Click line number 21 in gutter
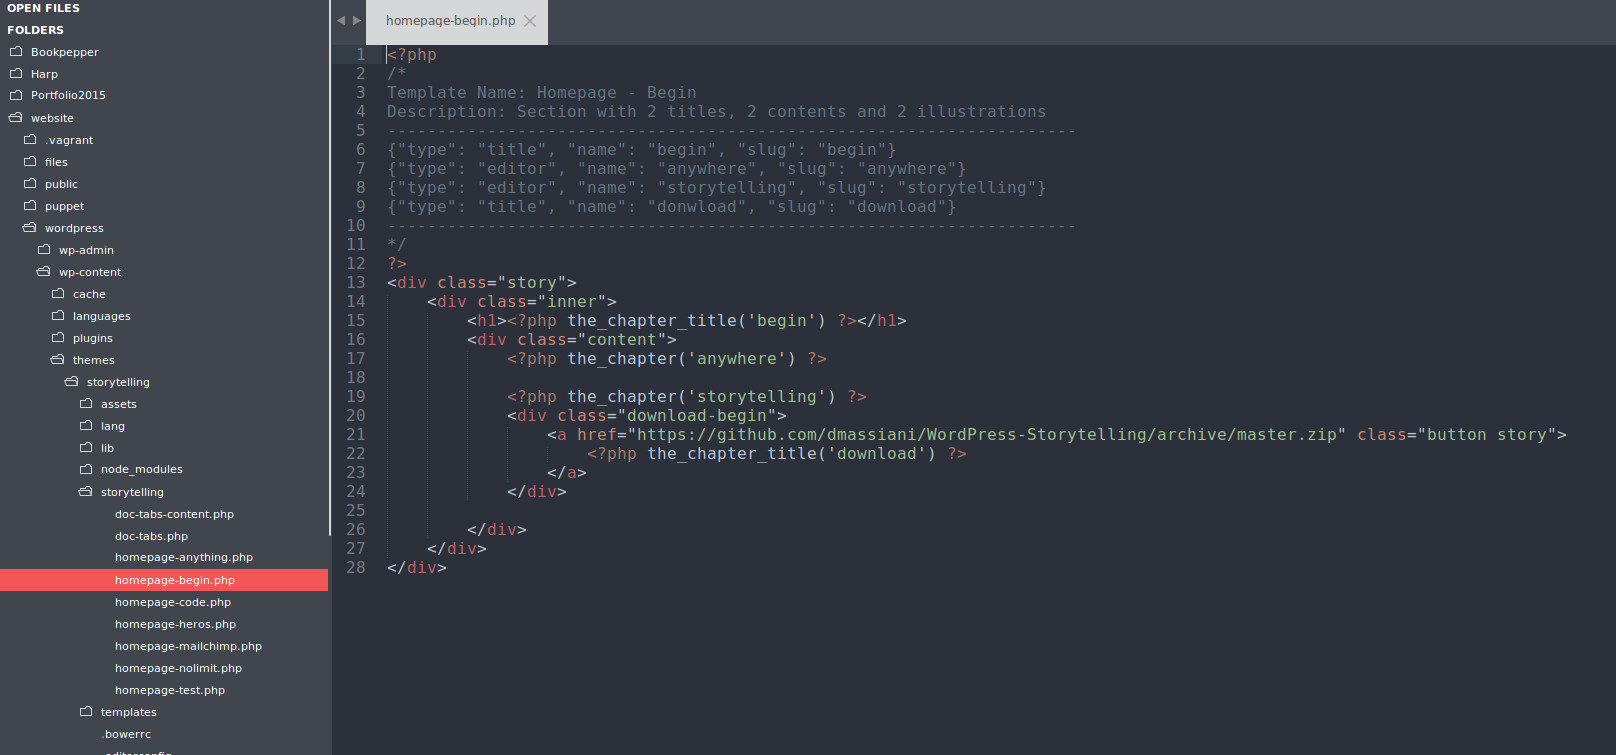 pyautogui.click(x=356, y=434)
